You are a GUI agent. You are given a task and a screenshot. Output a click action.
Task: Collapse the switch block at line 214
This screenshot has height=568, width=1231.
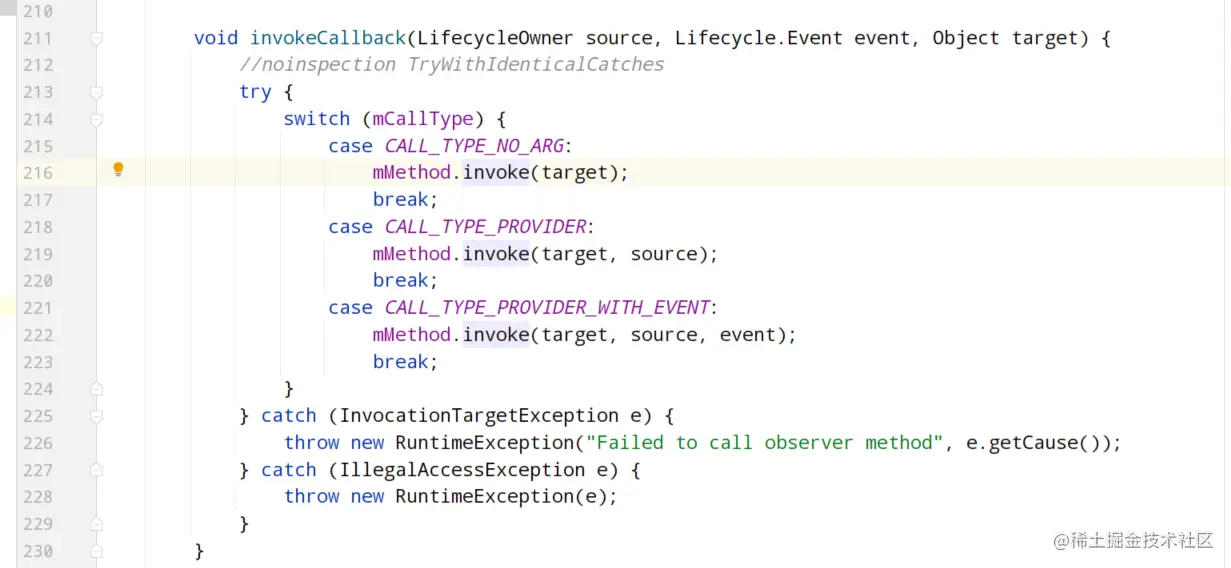(x=97, y=120)
